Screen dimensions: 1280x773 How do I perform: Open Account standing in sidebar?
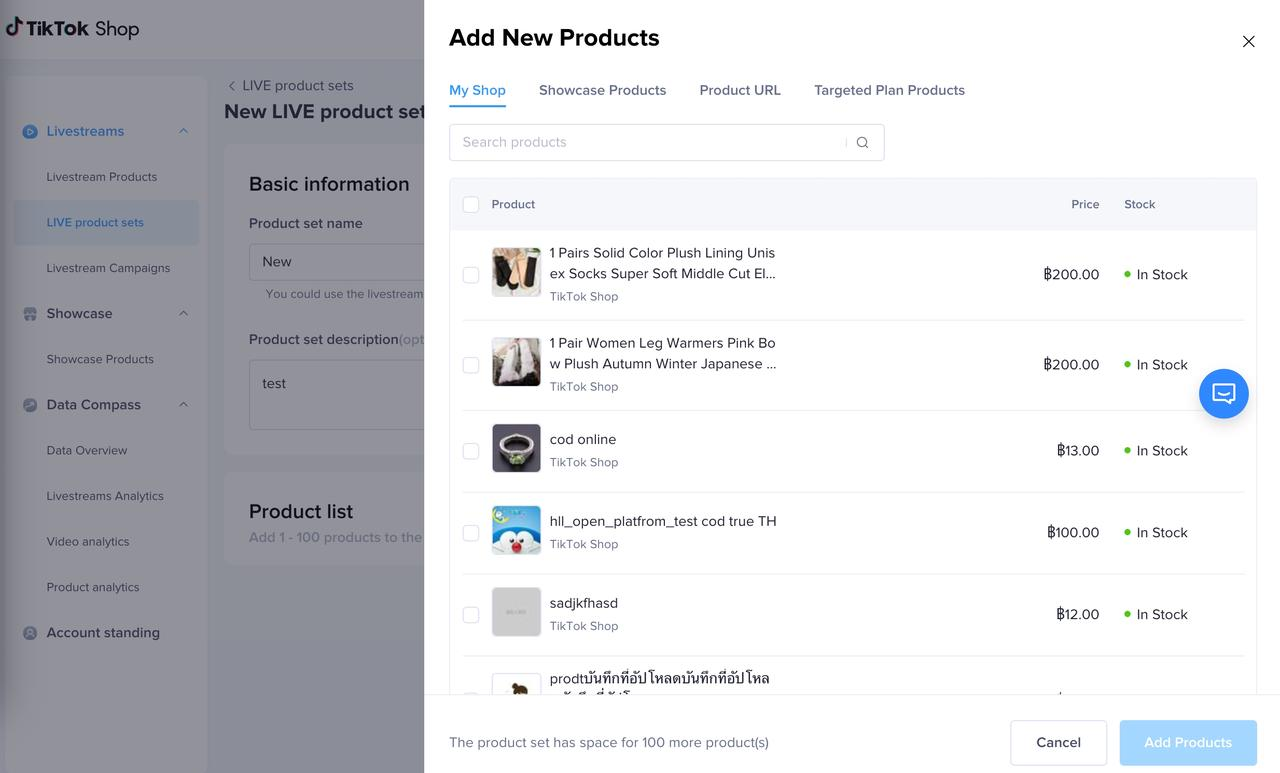[x=102, y=633]
